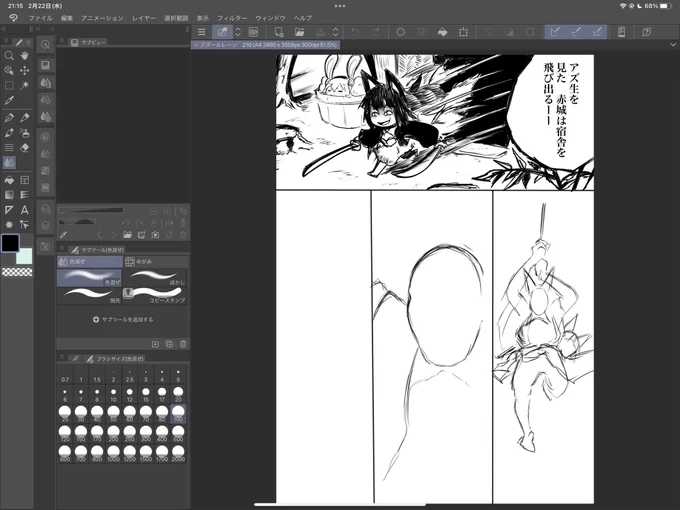This screenshot has width=680, height=510.
Task: Select the black main color swatch
Action: (10, 243)
